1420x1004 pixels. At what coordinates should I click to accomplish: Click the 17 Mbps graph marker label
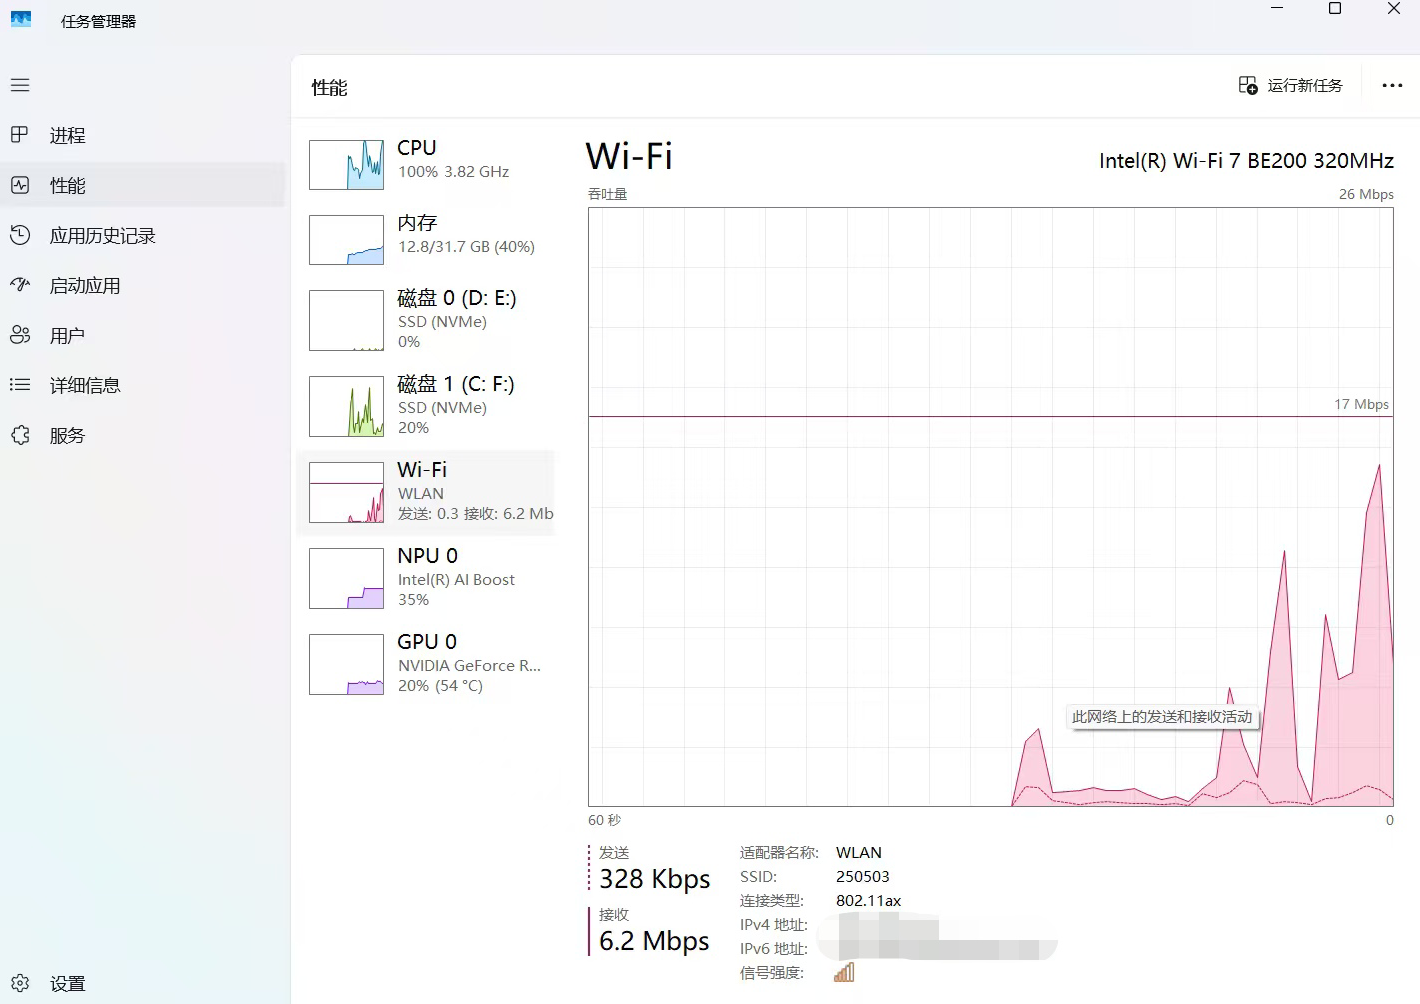tap(1361, 404)
